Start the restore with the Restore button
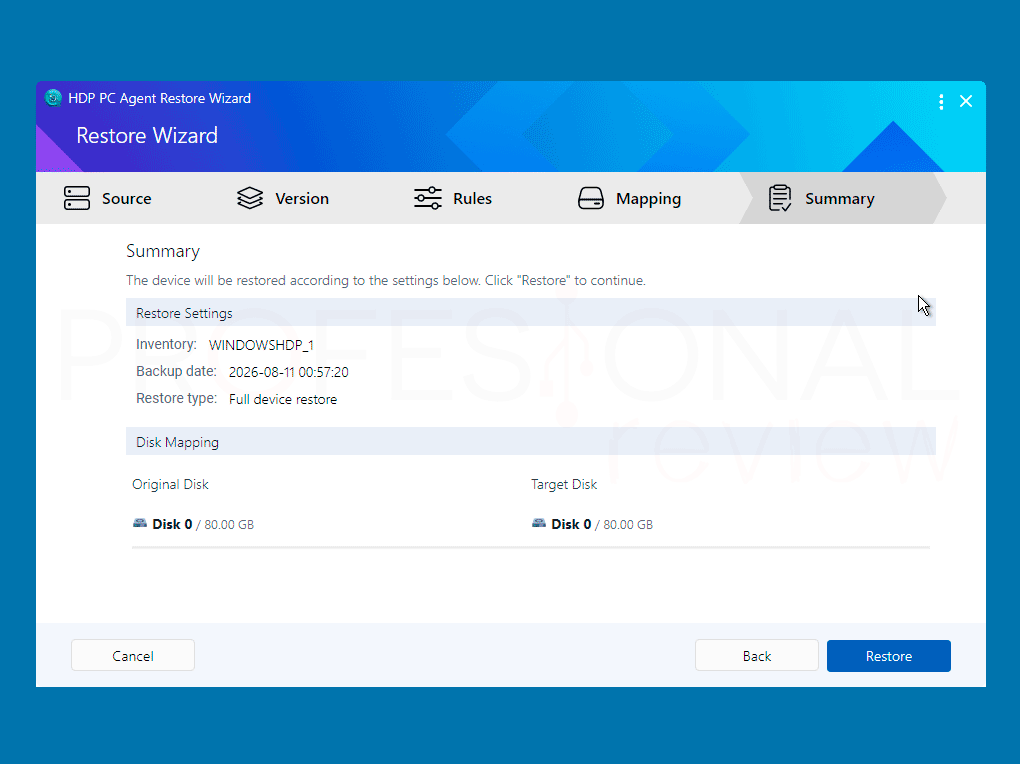The image size is (1020, 764). pyautogui.click(x=889, y=656)
